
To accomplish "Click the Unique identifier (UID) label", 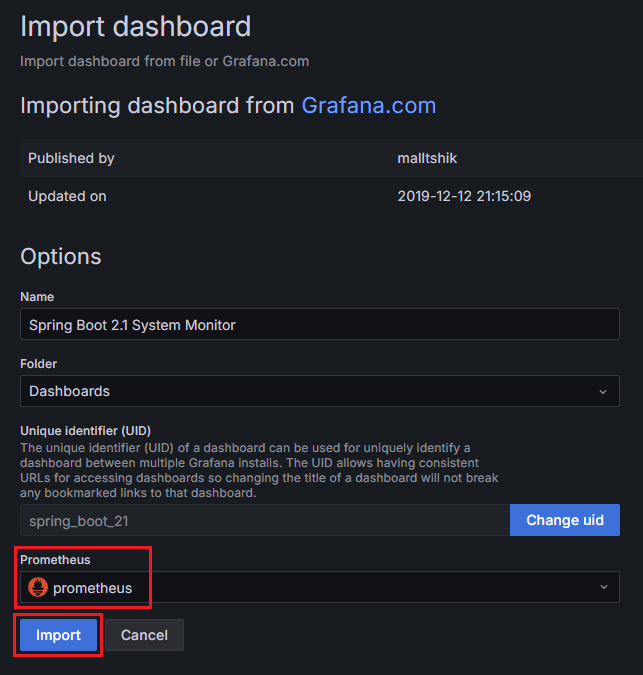I will (85, 431).
